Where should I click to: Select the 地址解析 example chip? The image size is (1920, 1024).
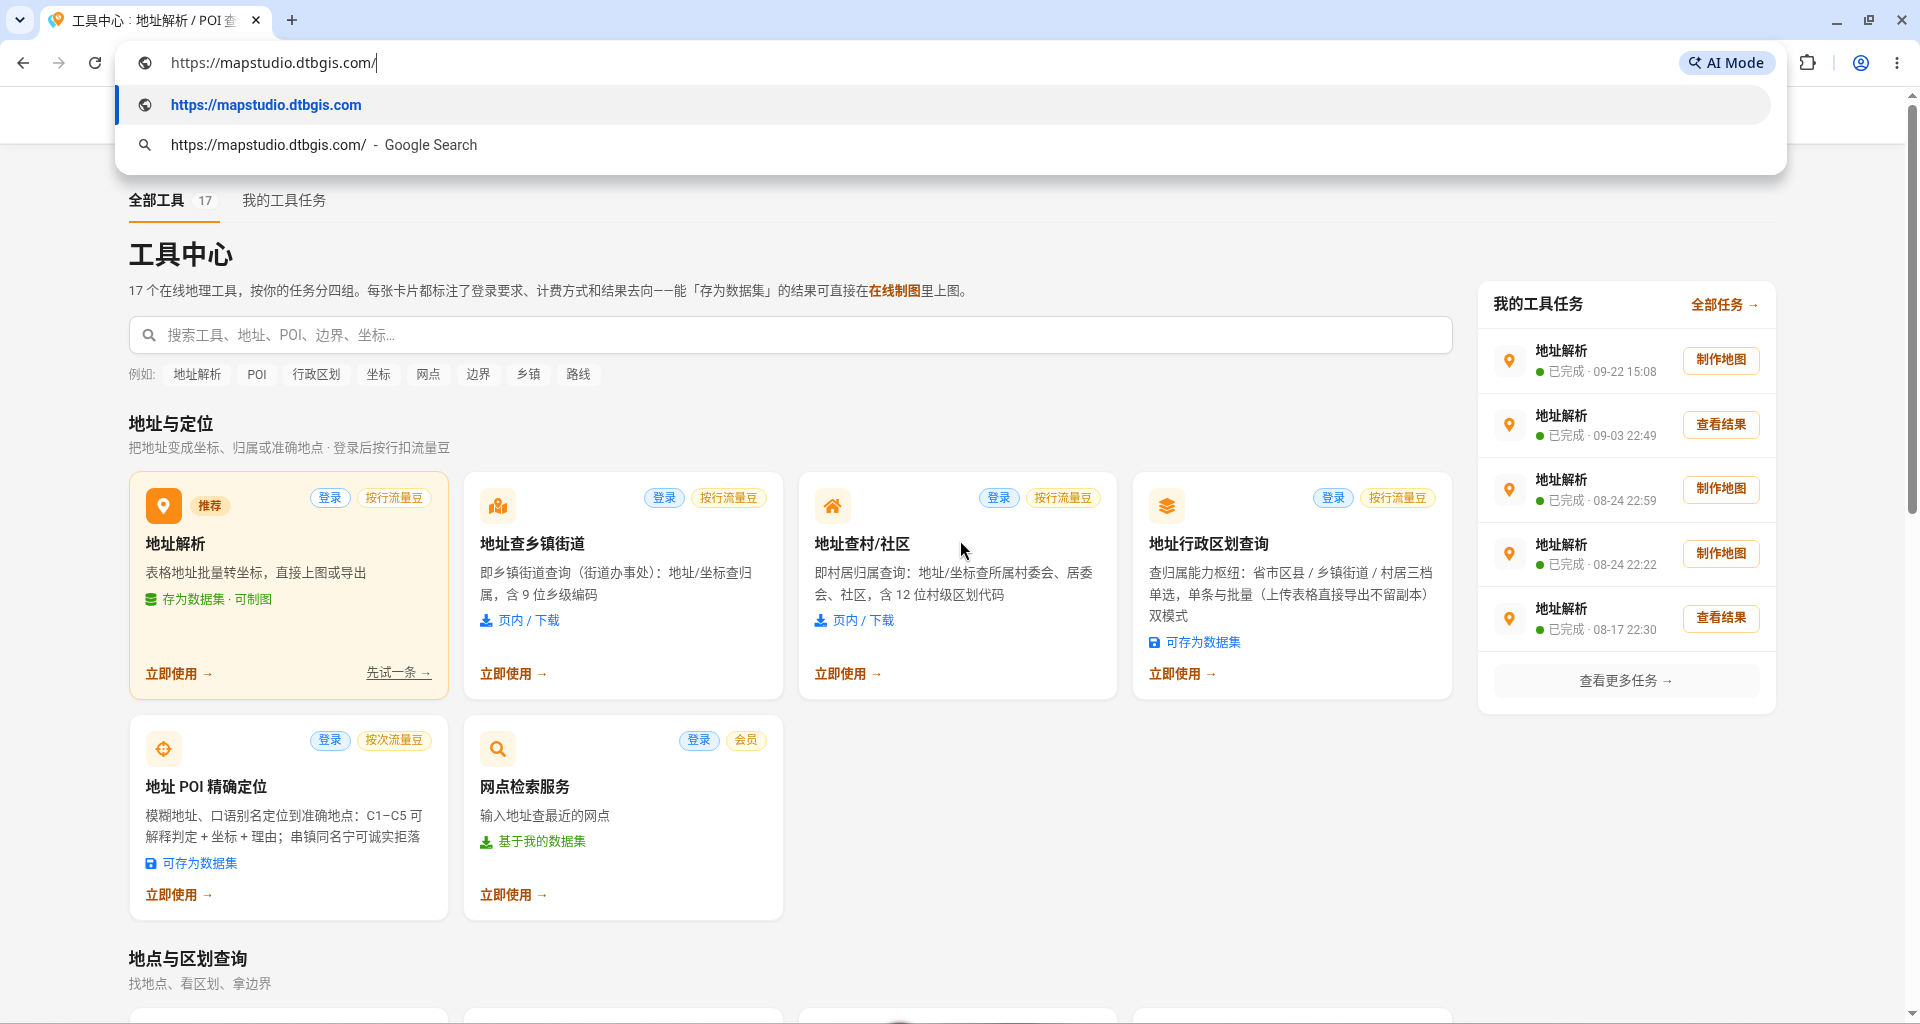[x=197, y=374]
